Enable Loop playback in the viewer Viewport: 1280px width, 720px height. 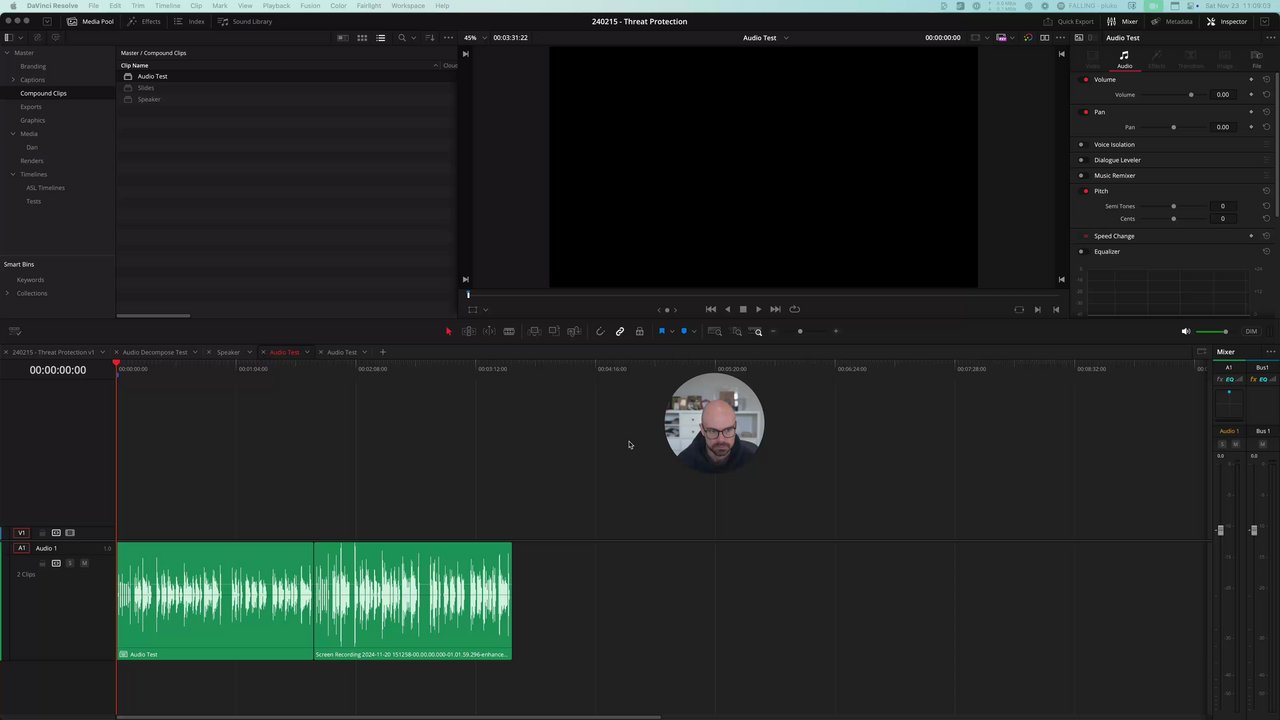tap(795, 309)
